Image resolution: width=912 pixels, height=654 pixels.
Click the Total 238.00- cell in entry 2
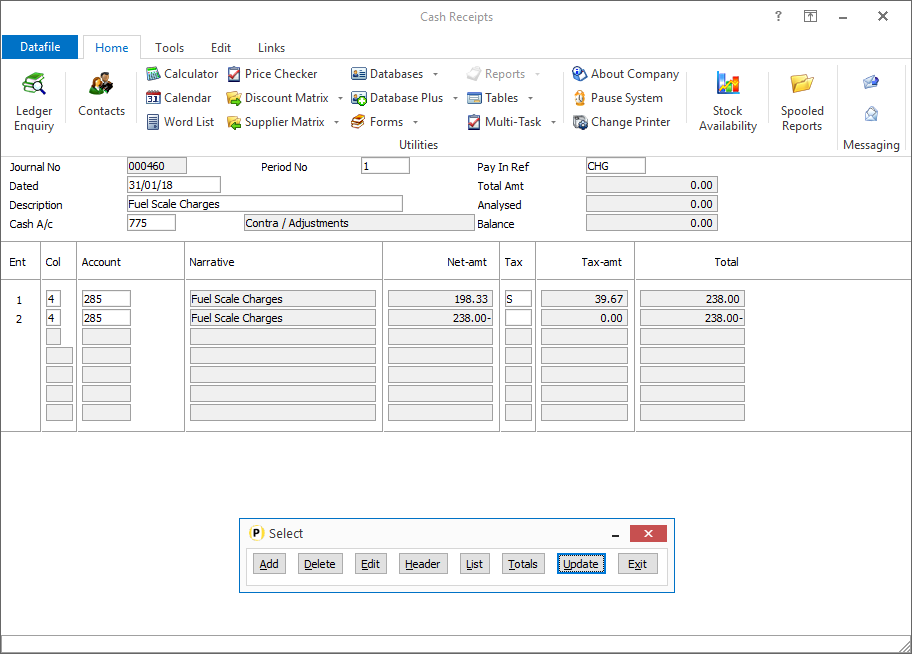692,318
